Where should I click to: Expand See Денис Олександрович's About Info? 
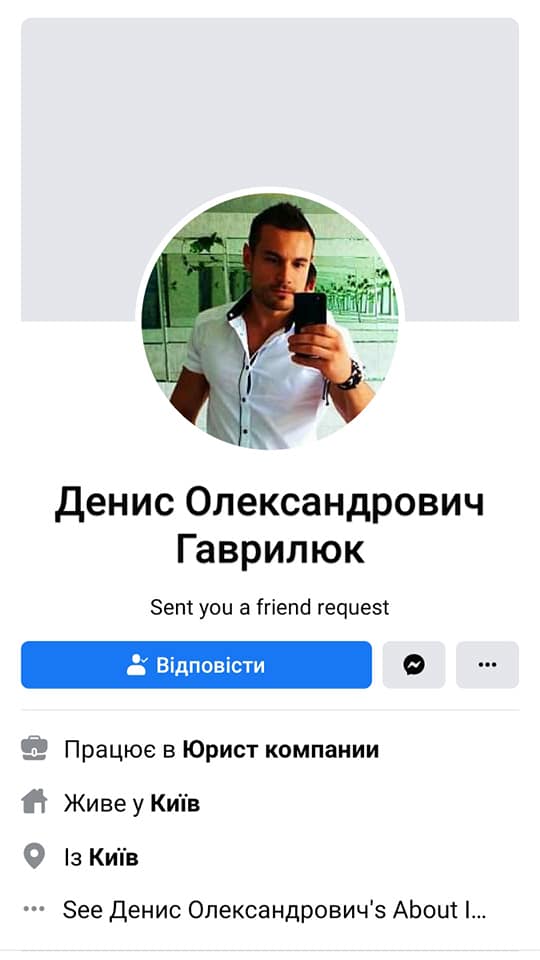[x=274, y=910]
